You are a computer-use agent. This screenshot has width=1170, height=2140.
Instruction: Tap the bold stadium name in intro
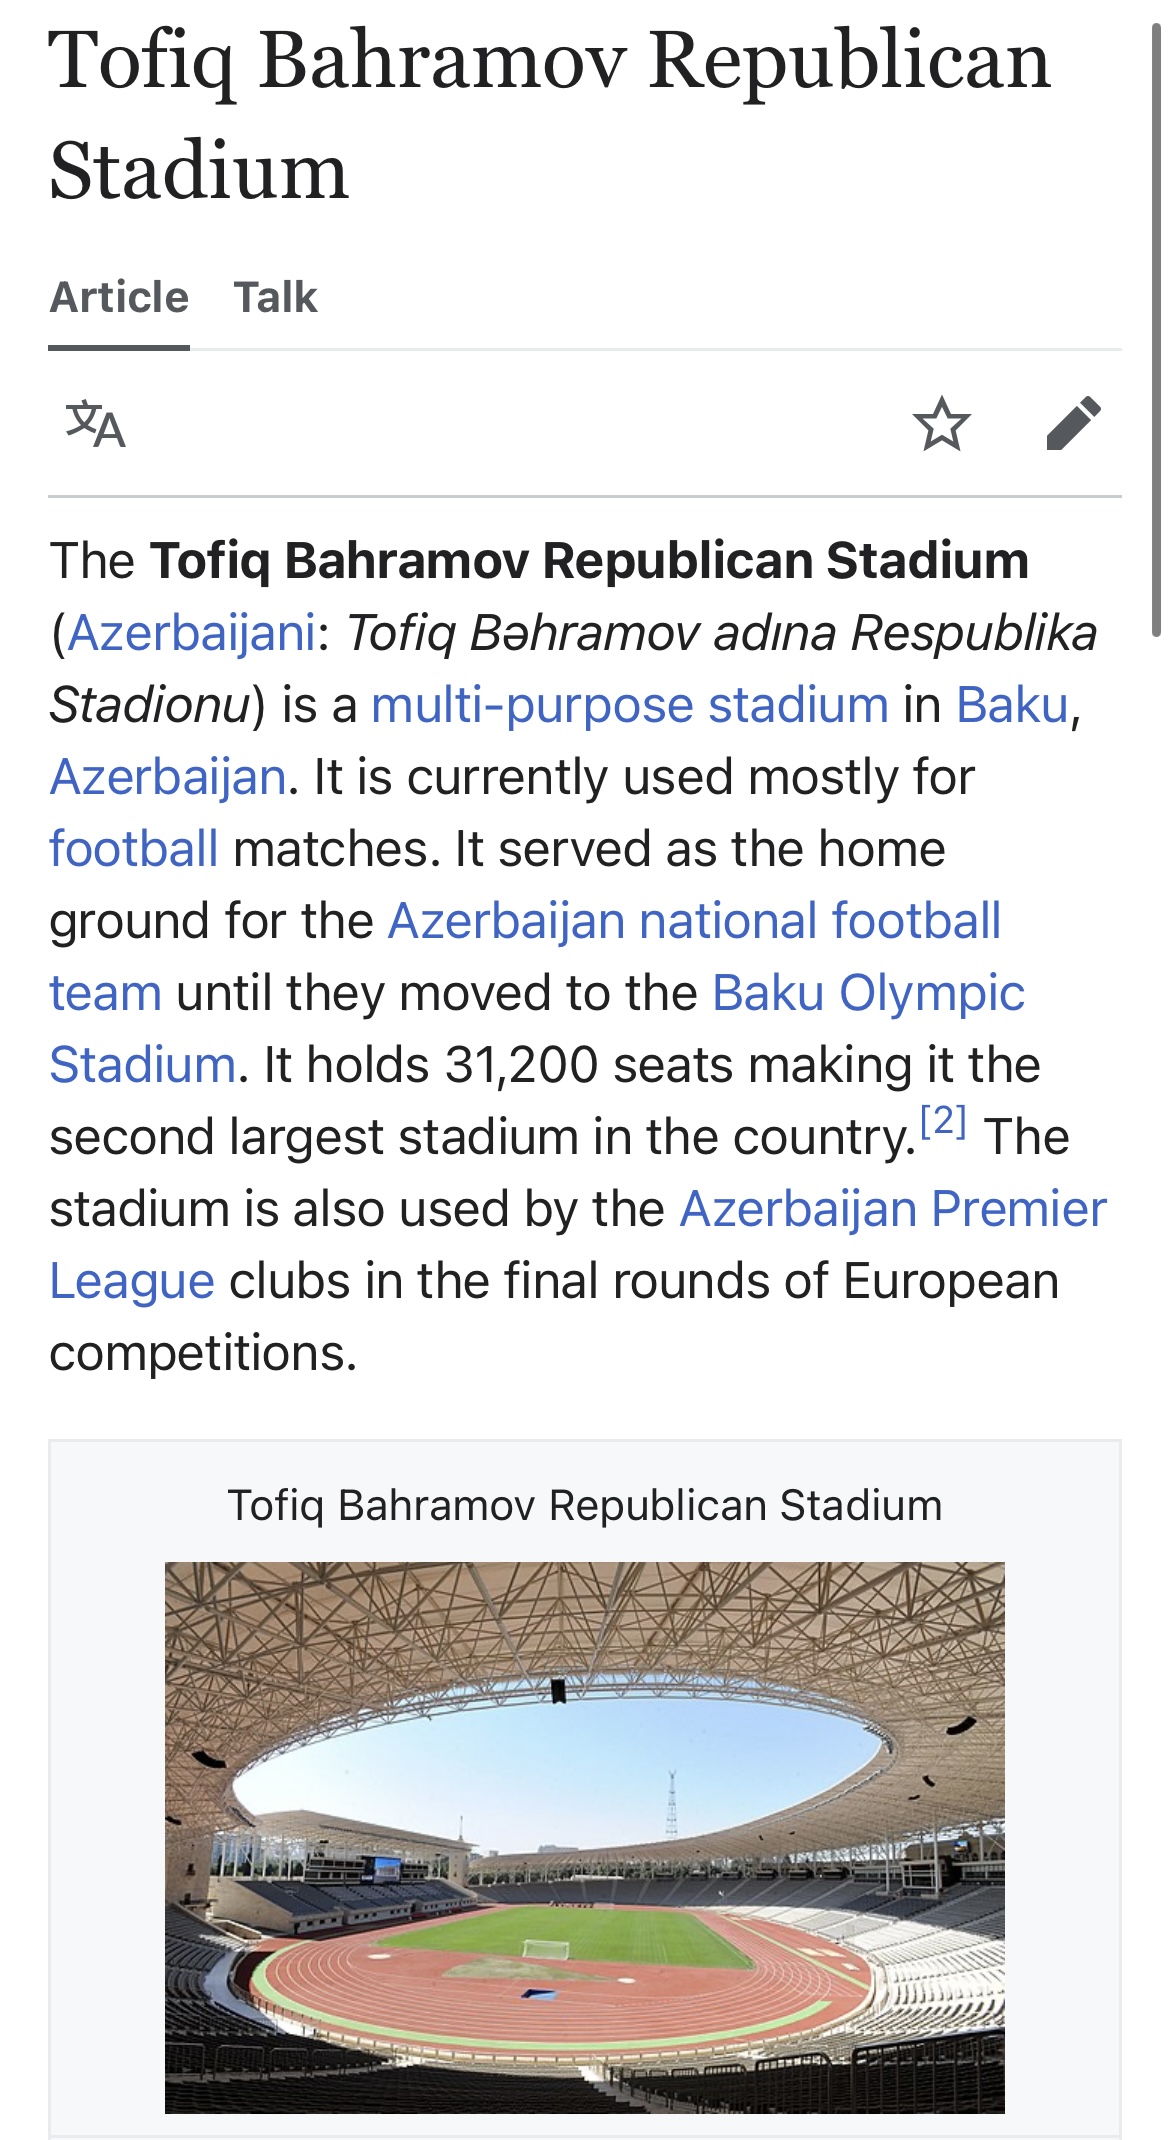589,561
